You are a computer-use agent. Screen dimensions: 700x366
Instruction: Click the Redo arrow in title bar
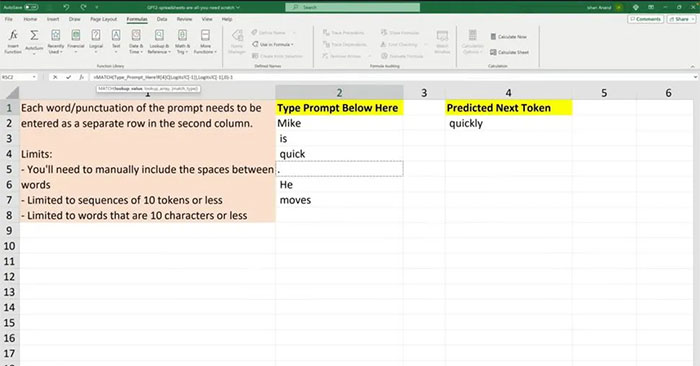click(x=83, y=7)
